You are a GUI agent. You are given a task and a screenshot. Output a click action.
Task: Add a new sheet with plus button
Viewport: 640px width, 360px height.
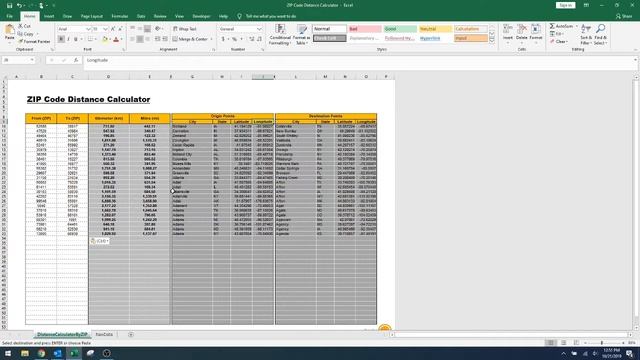(131, 334)
